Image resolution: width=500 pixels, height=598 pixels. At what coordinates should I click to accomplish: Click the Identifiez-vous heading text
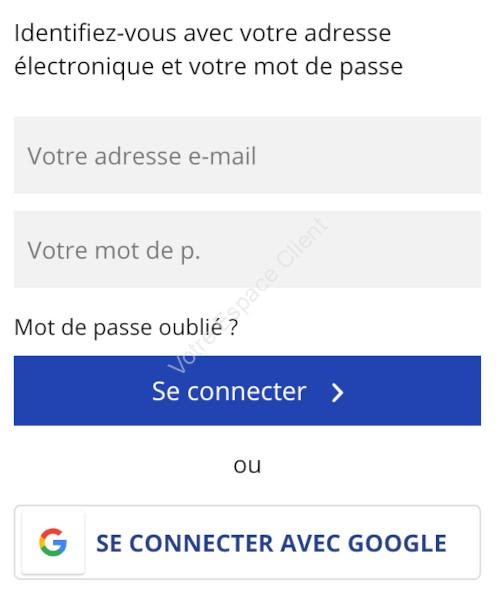[210, 50]
